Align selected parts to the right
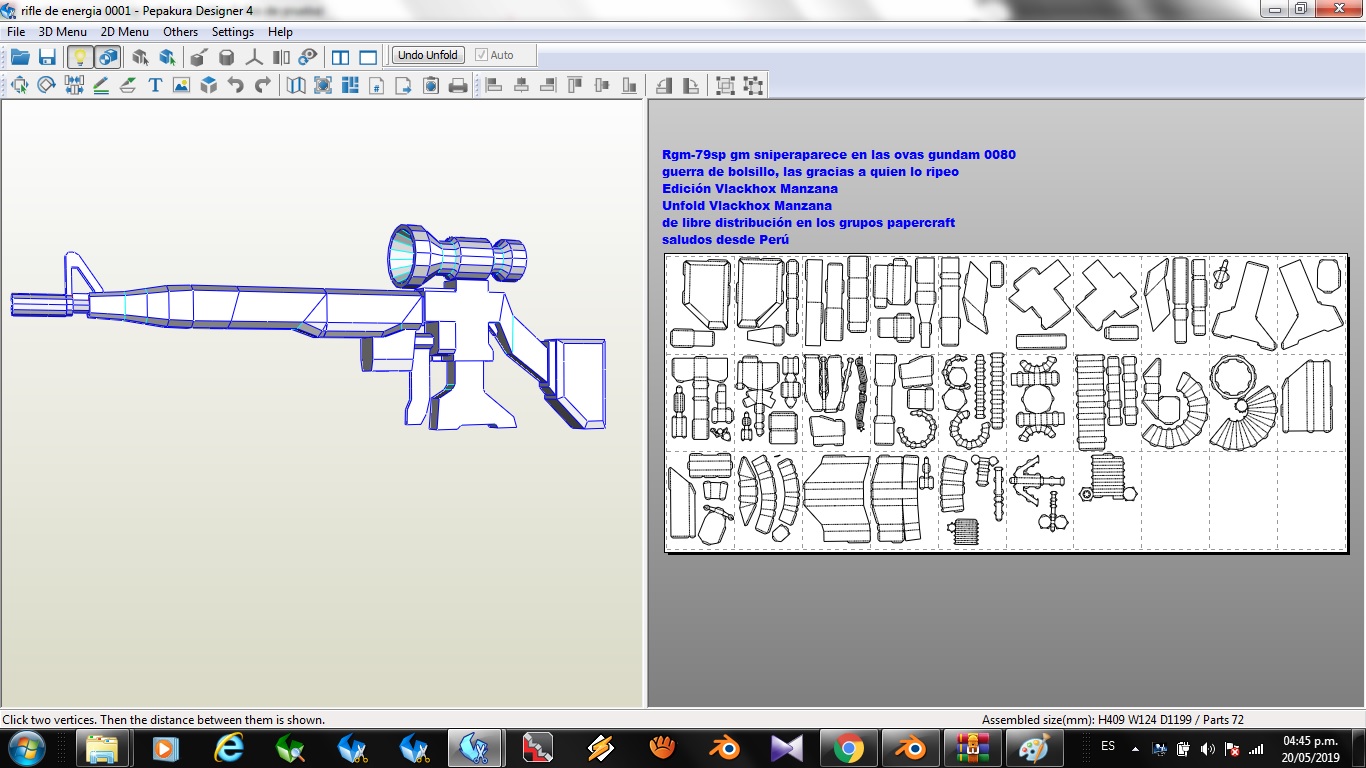This screenshot has width=1366, height=768. coord(548,85)
